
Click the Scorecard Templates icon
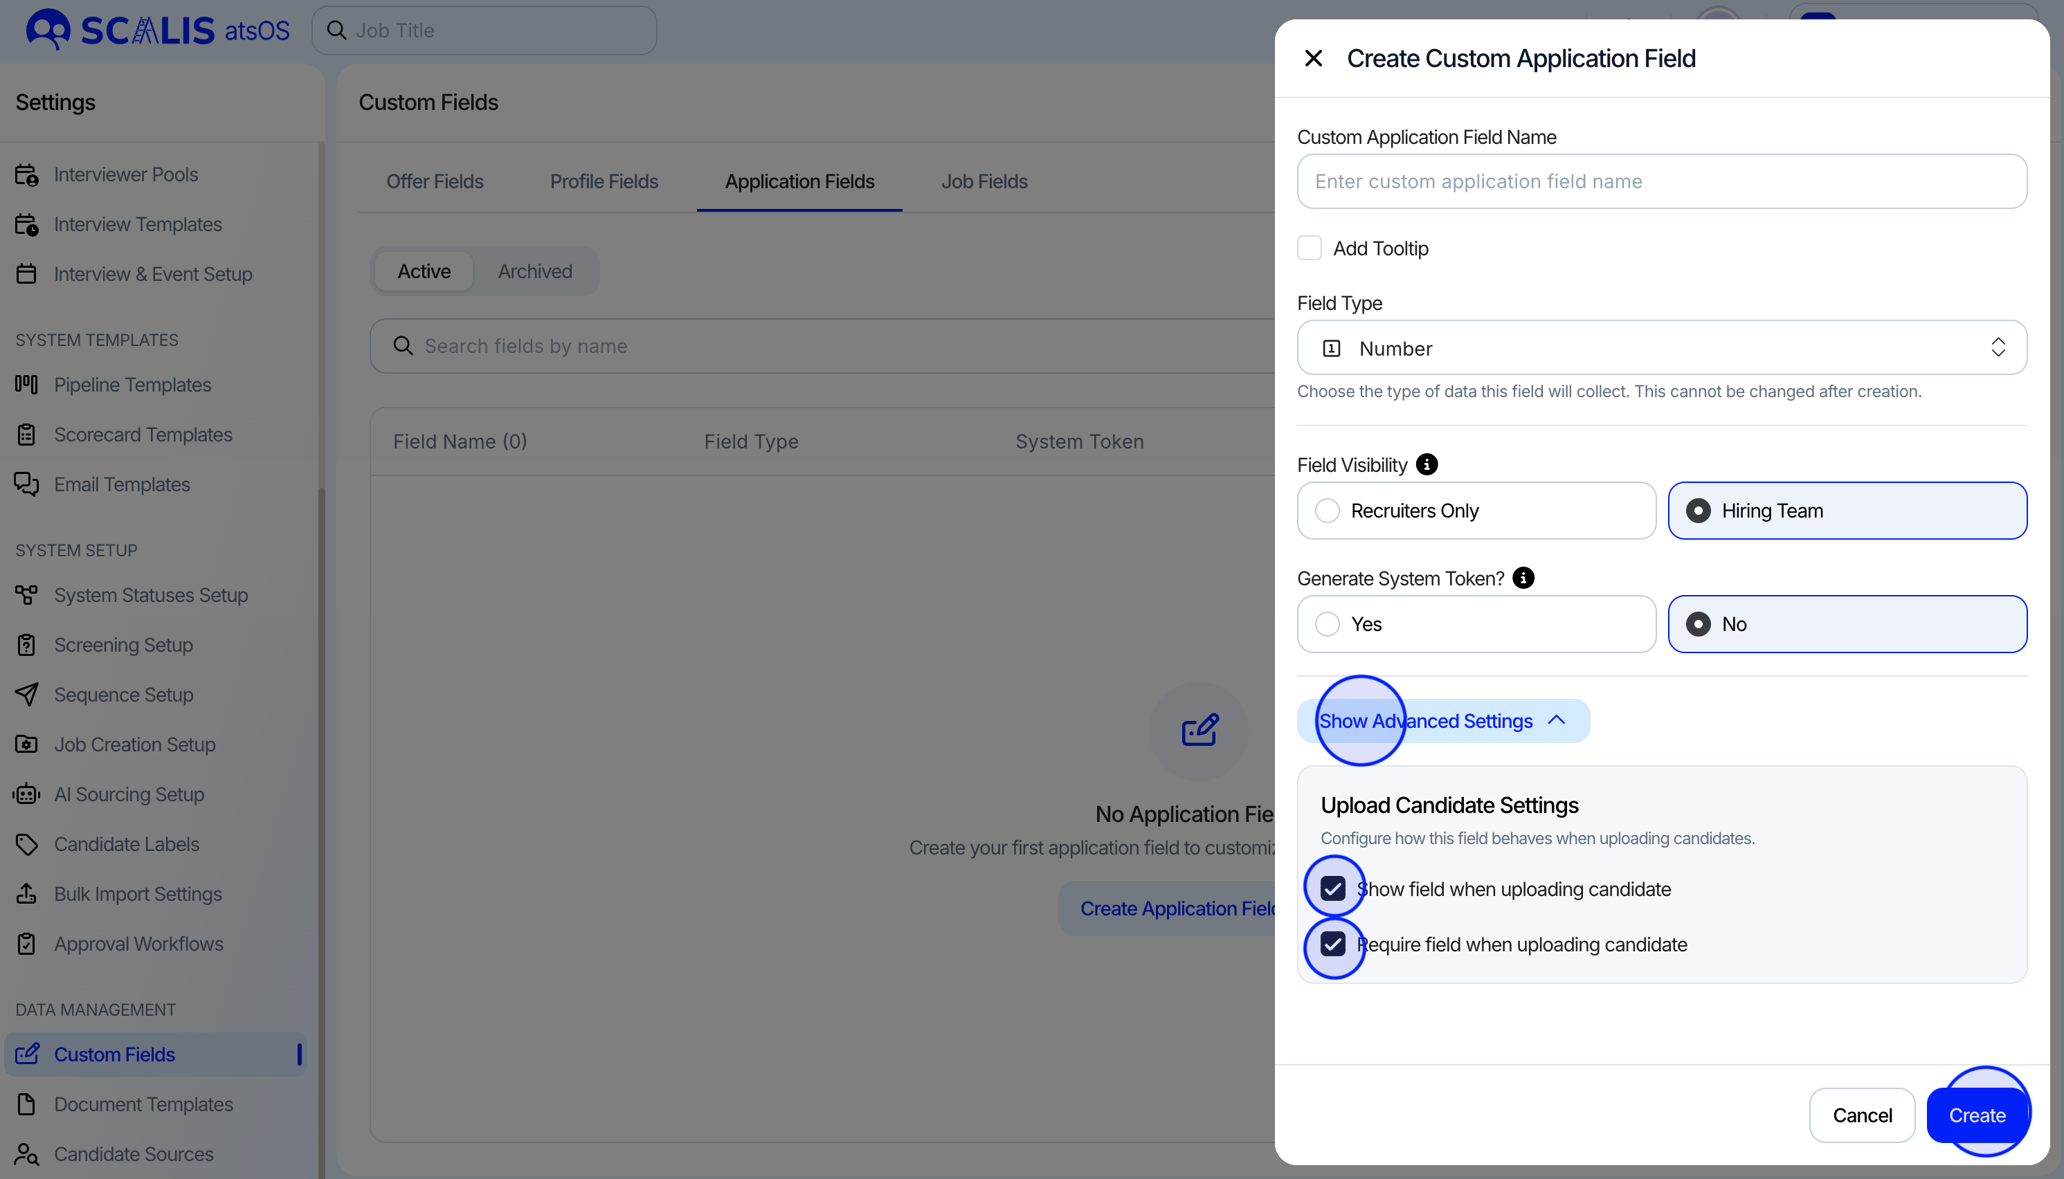[x=27, y=435]
